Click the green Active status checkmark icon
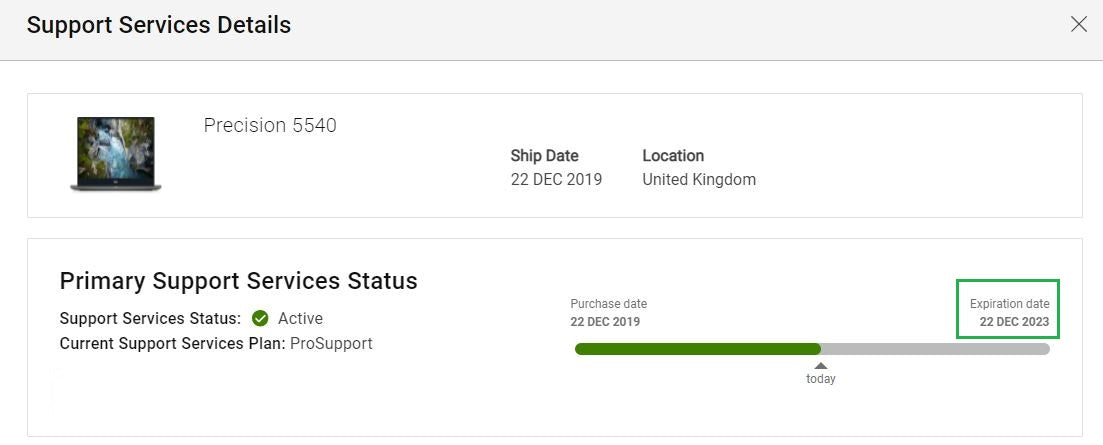Screen dimensions: 1103x445 pos(260,318)
